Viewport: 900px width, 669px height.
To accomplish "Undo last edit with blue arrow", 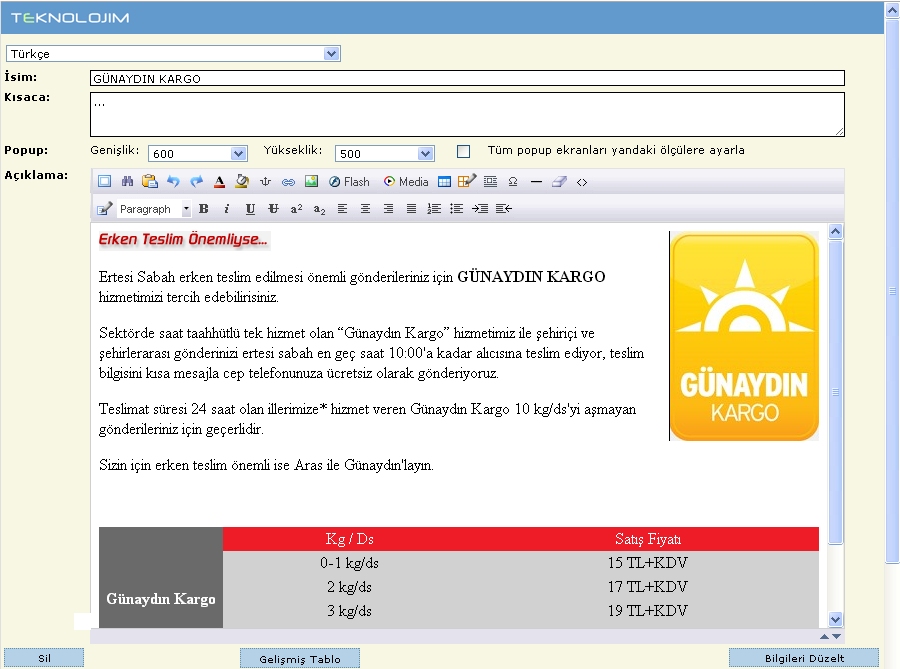I will (x=173, y=182).
